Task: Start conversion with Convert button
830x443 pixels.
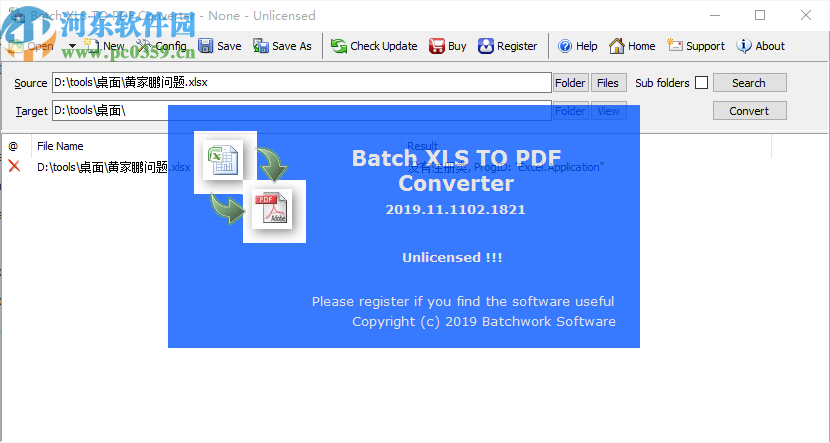Action: click(750, 111)
